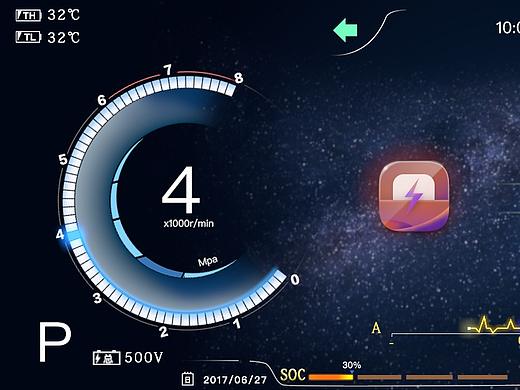Click the tachometer mark 0
Screen dimensions: 520x390
coord(295,279)
